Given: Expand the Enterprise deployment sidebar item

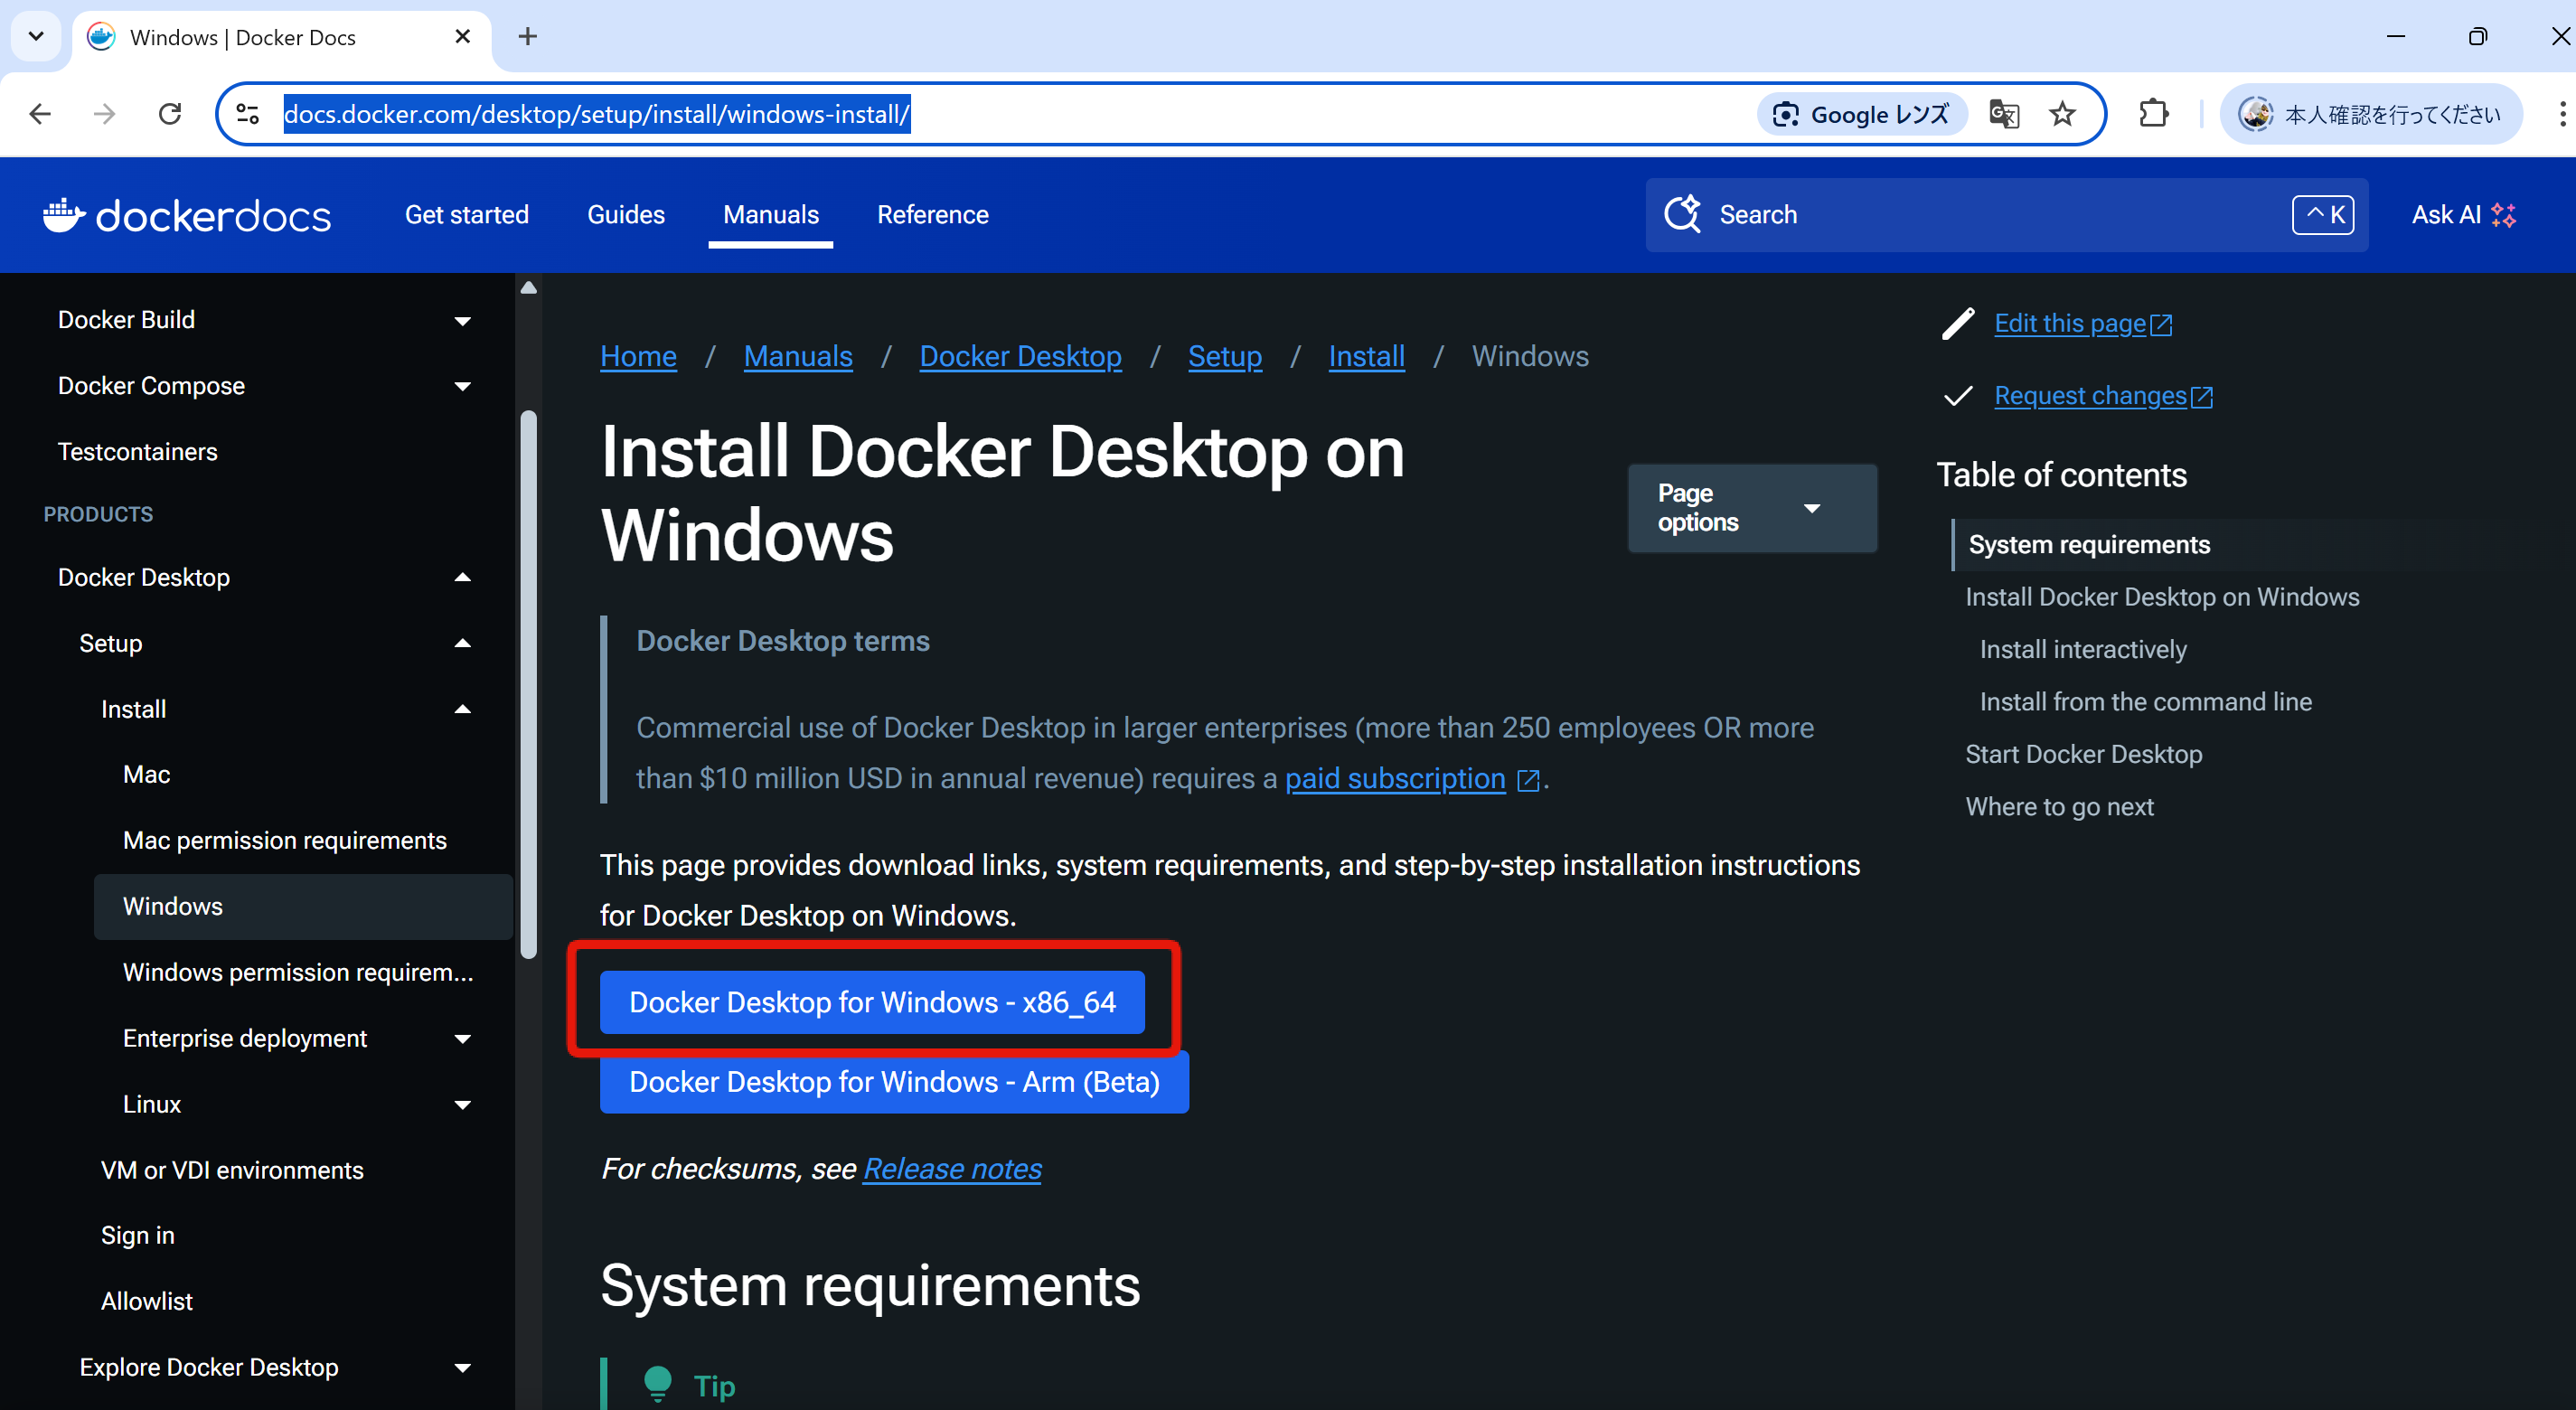Looking at the screenshot, I should [462, 1039].
